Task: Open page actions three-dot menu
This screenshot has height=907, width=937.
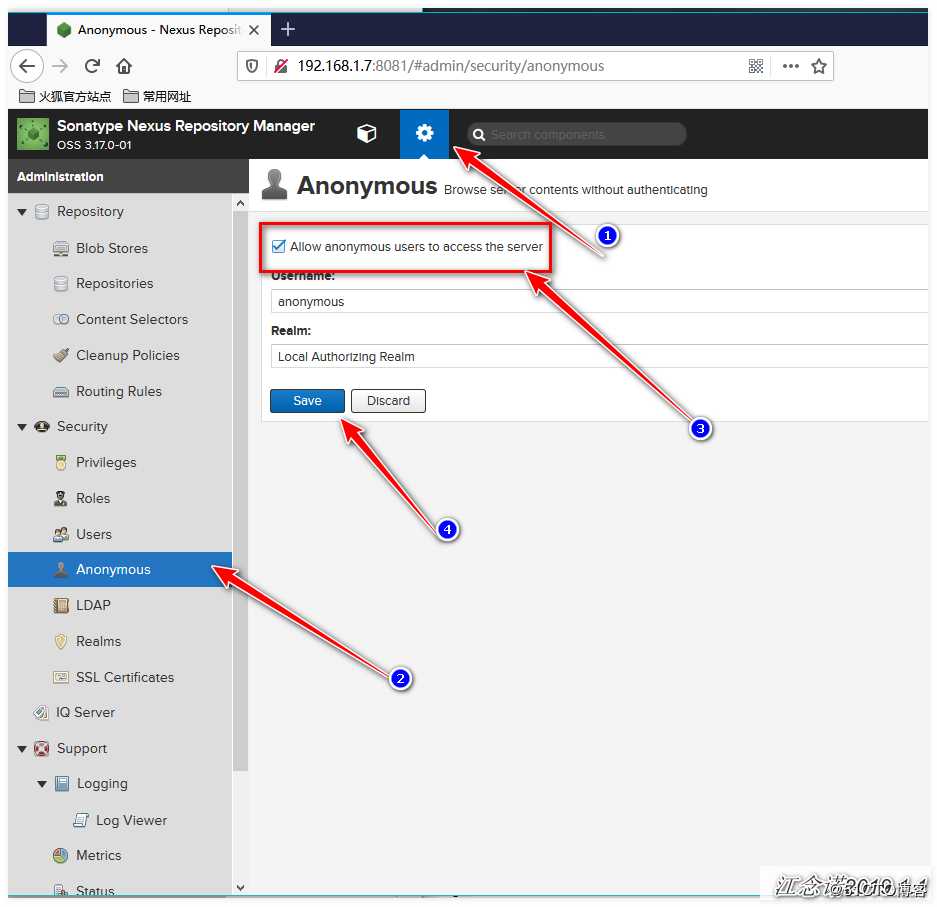Action: [x=790, y=66]
